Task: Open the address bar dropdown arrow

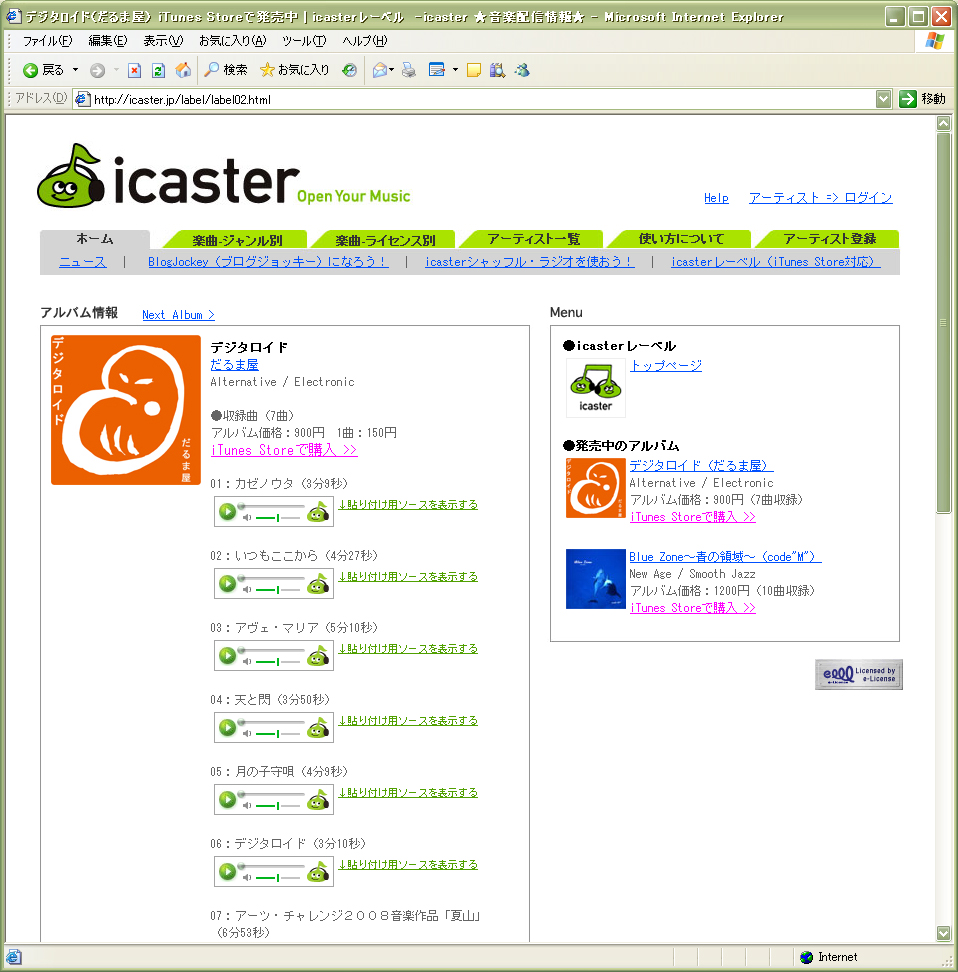Action: point(884,99)
